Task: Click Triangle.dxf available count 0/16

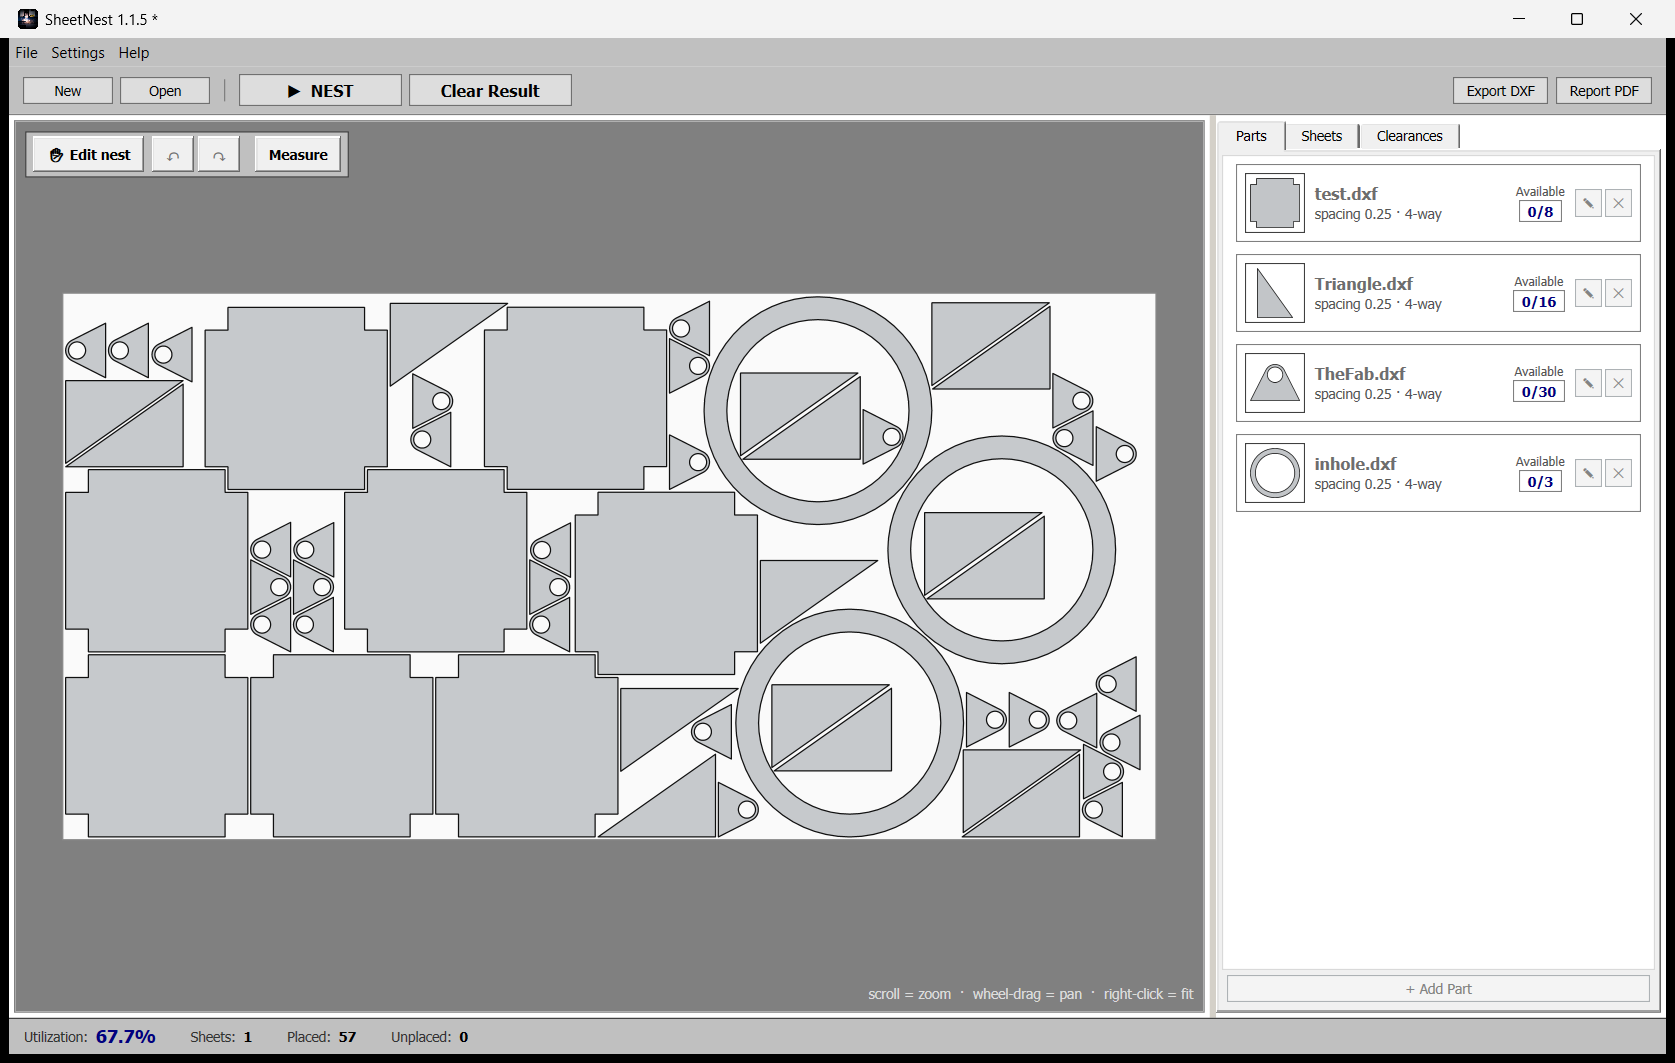Action: click(x=1539, y=302)
